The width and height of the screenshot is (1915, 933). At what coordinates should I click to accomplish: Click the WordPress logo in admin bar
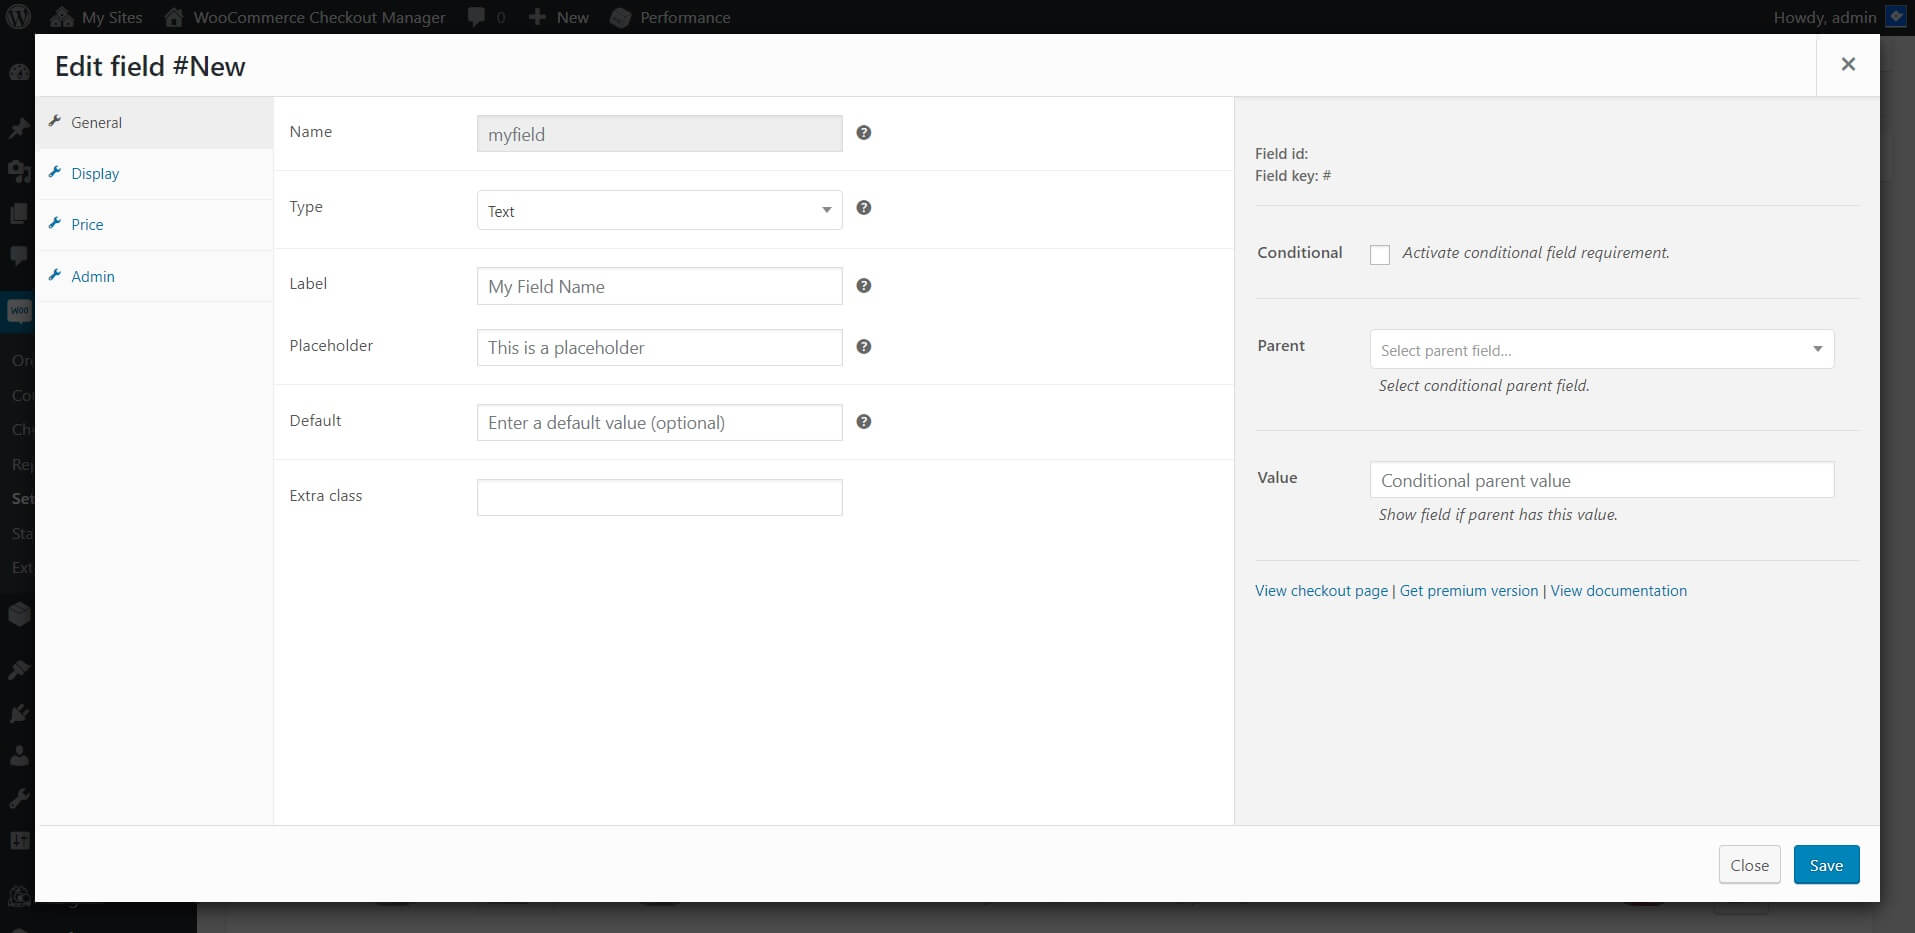18,17
